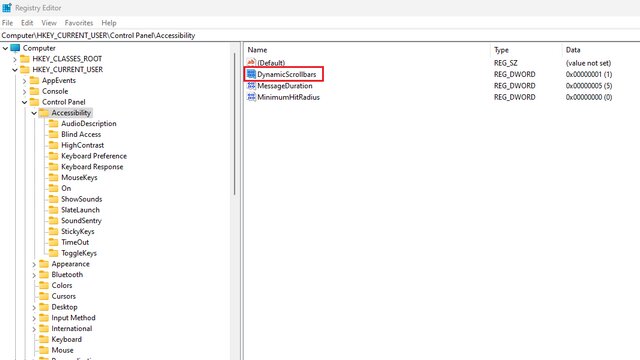Select the HighContrast folder icon
Image resolution: width=640 pixels, height=360 pixels.
coord(53,145)
